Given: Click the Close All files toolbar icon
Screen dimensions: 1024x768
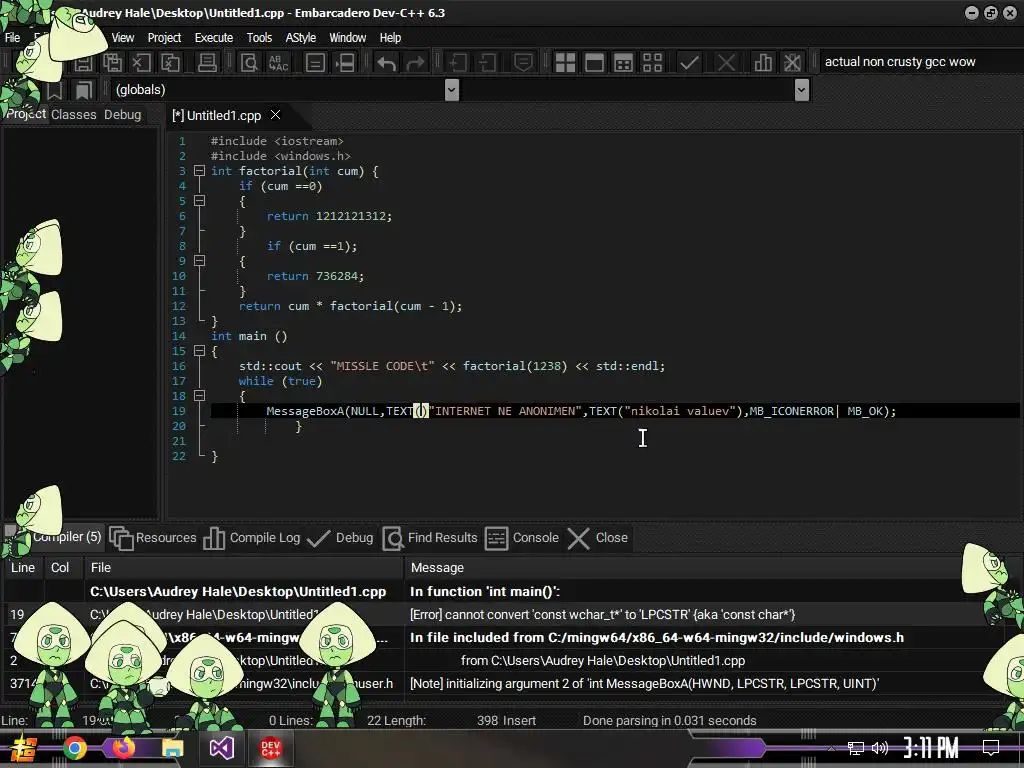Looking at the screenshot, I should pos(170,63).
